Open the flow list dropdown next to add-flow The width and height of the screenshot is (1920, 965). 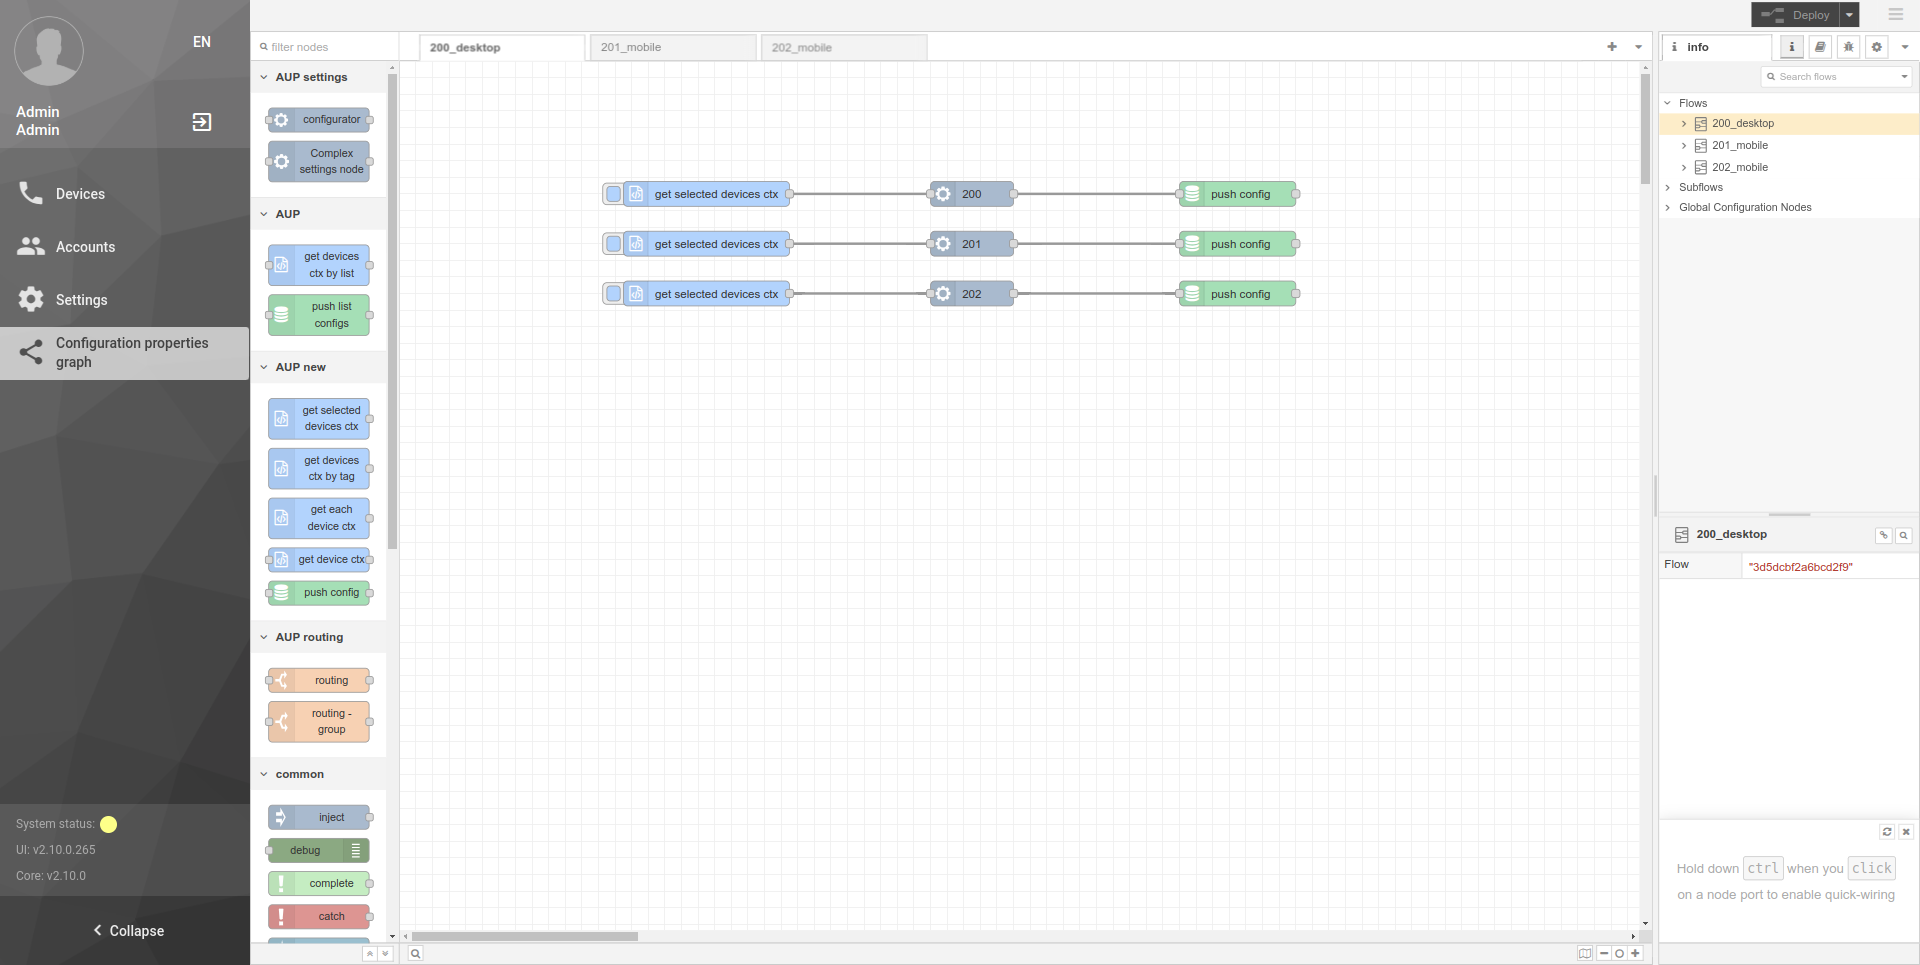pos(1638,47)
